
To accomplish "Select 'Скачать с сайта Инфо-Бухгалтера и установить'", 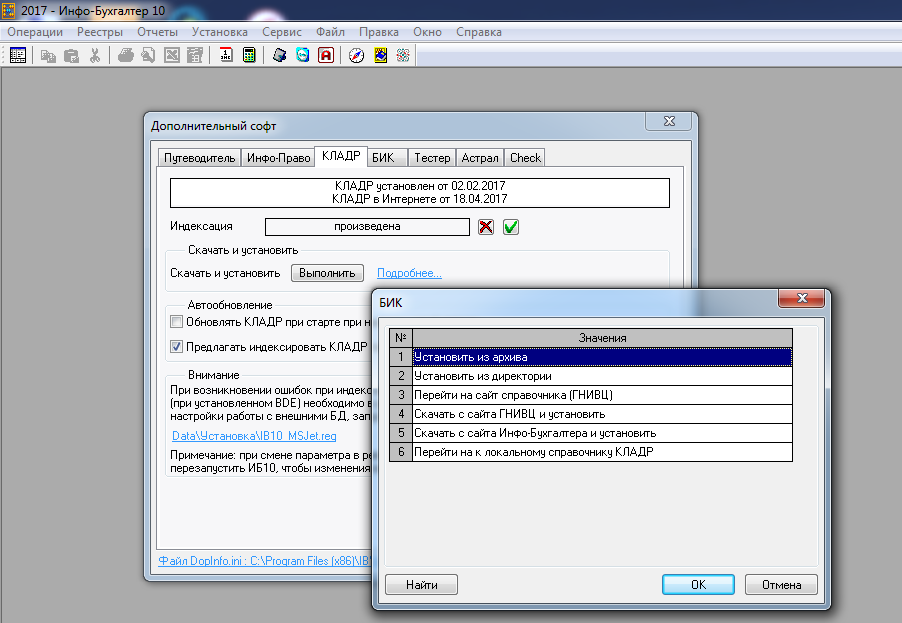I will [602, 433].
